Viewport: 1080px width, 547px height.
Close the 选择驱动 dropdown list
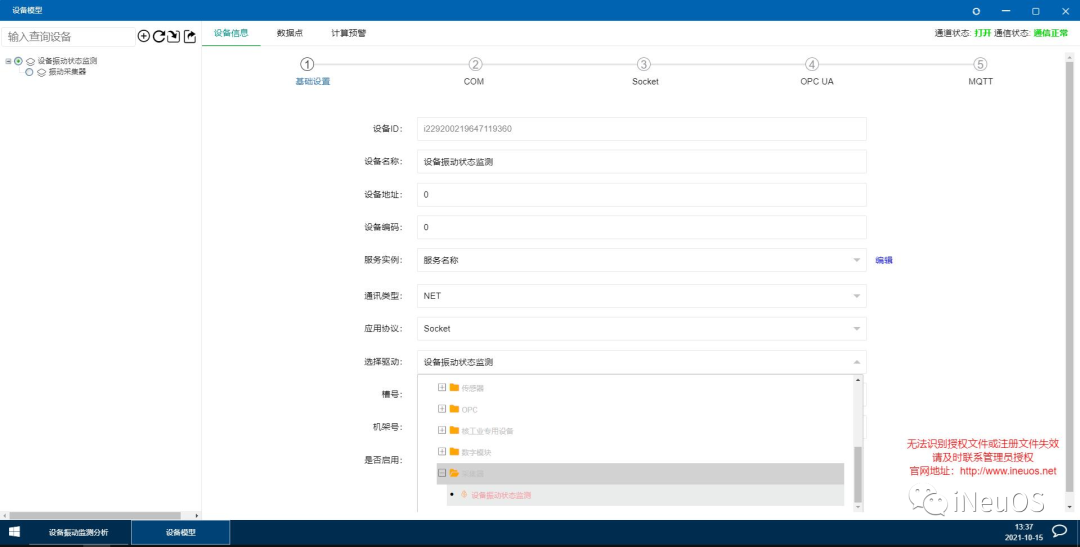pyautogui.click(x=857, y=362)
